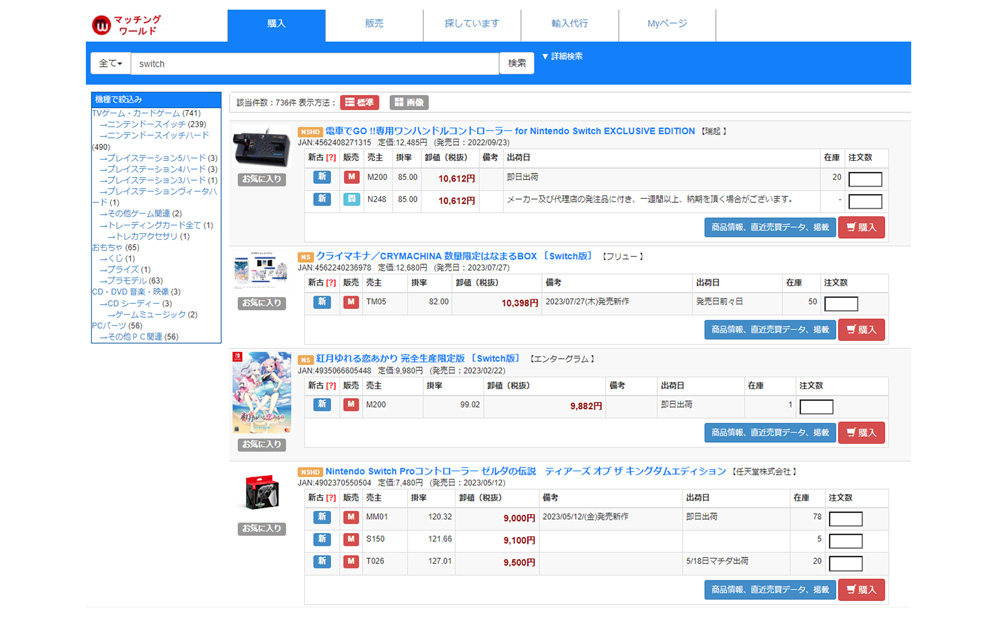Filter by プレイステーション5ハード
The image size is (1000, 625).
[158, 158]
